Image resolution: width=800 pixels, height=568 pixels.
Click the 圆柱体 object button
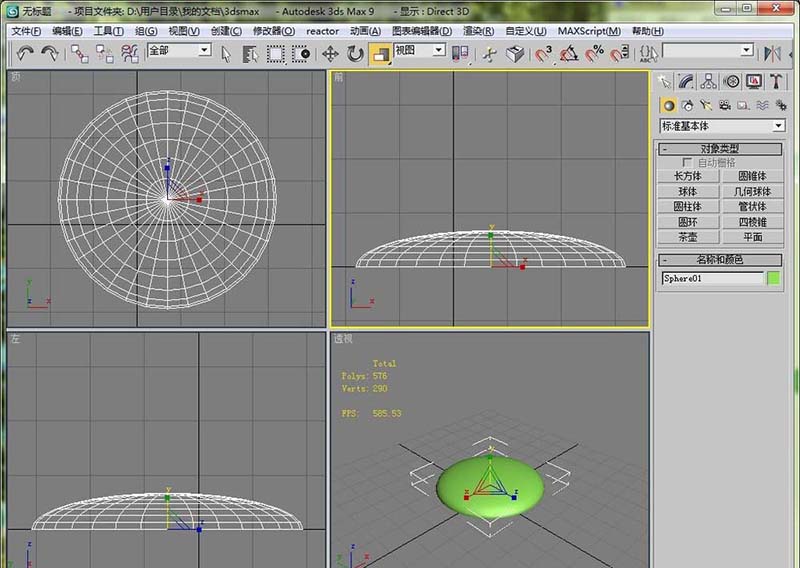pyautogui.click(x=688, y=207)
